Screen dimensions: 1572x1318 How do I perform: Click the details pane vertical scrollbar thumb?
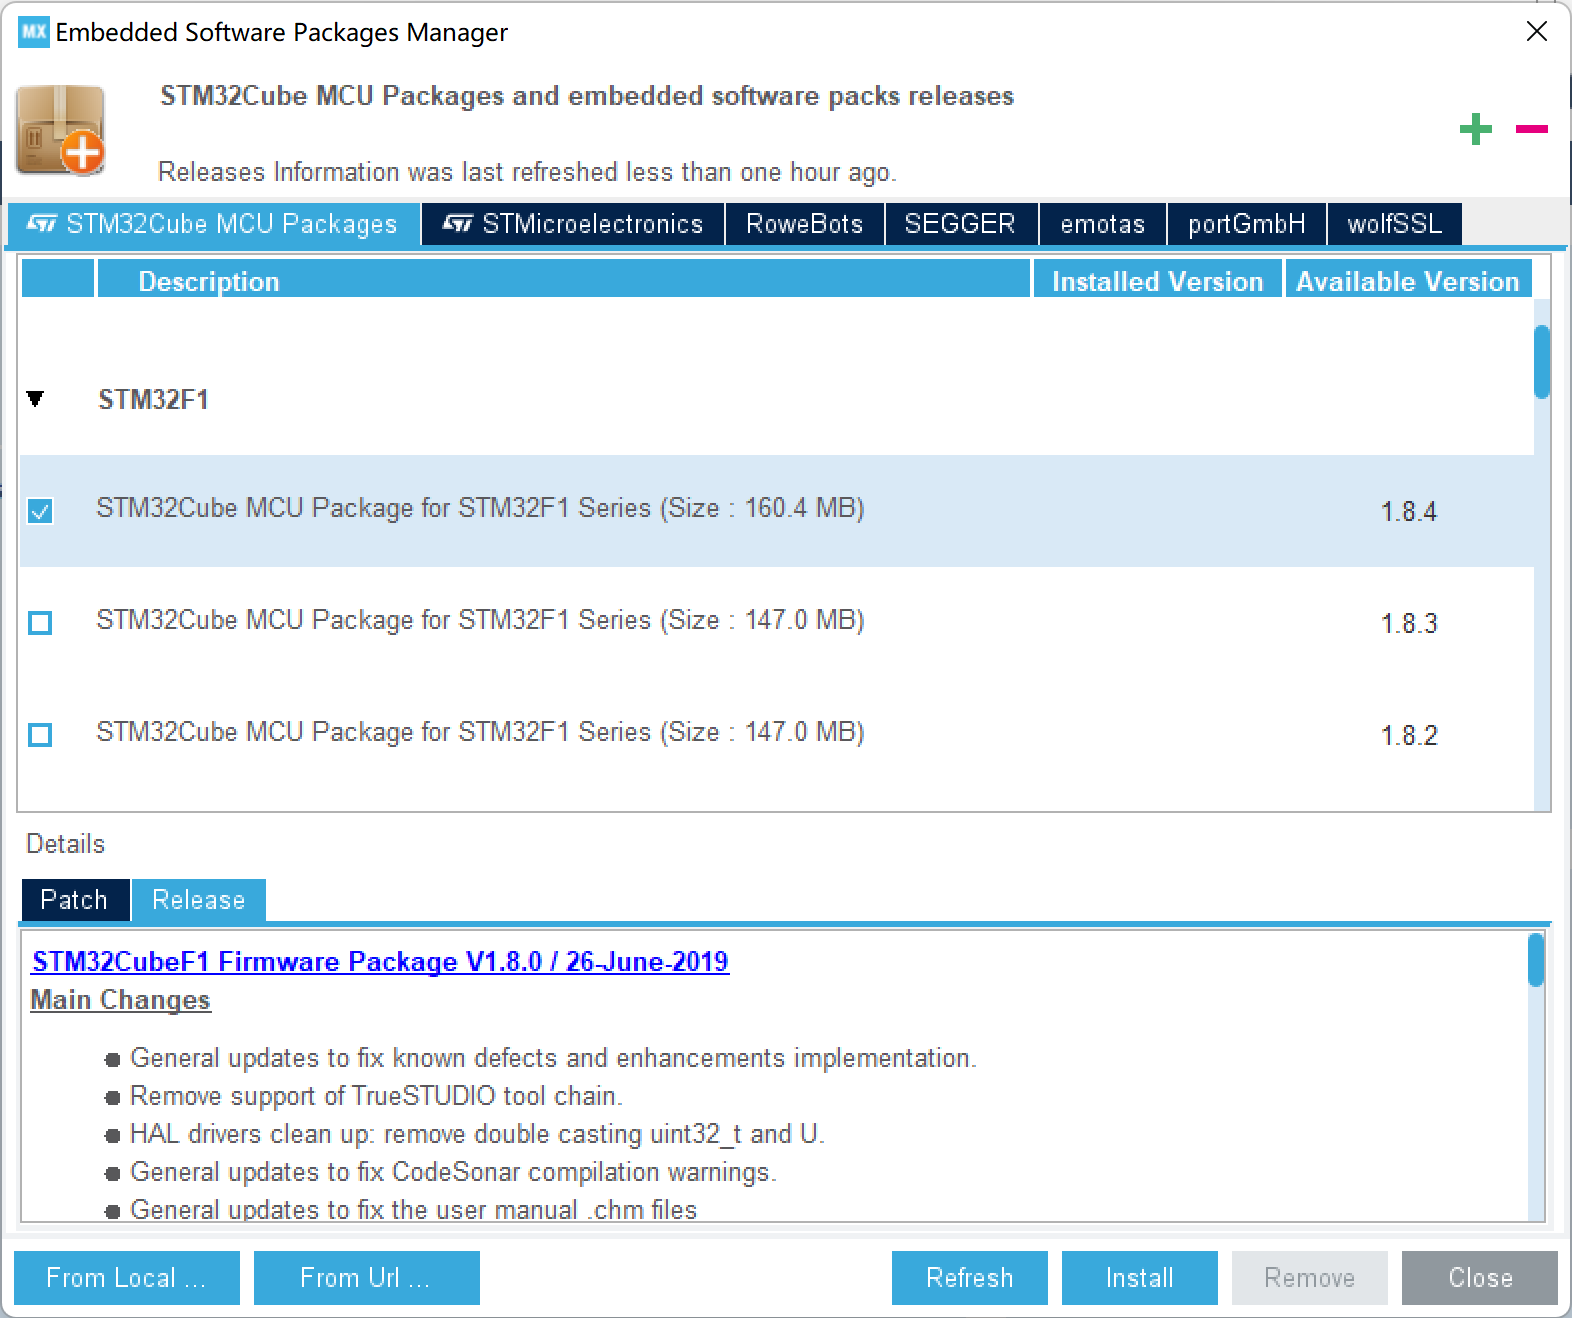coord(1536,960)
